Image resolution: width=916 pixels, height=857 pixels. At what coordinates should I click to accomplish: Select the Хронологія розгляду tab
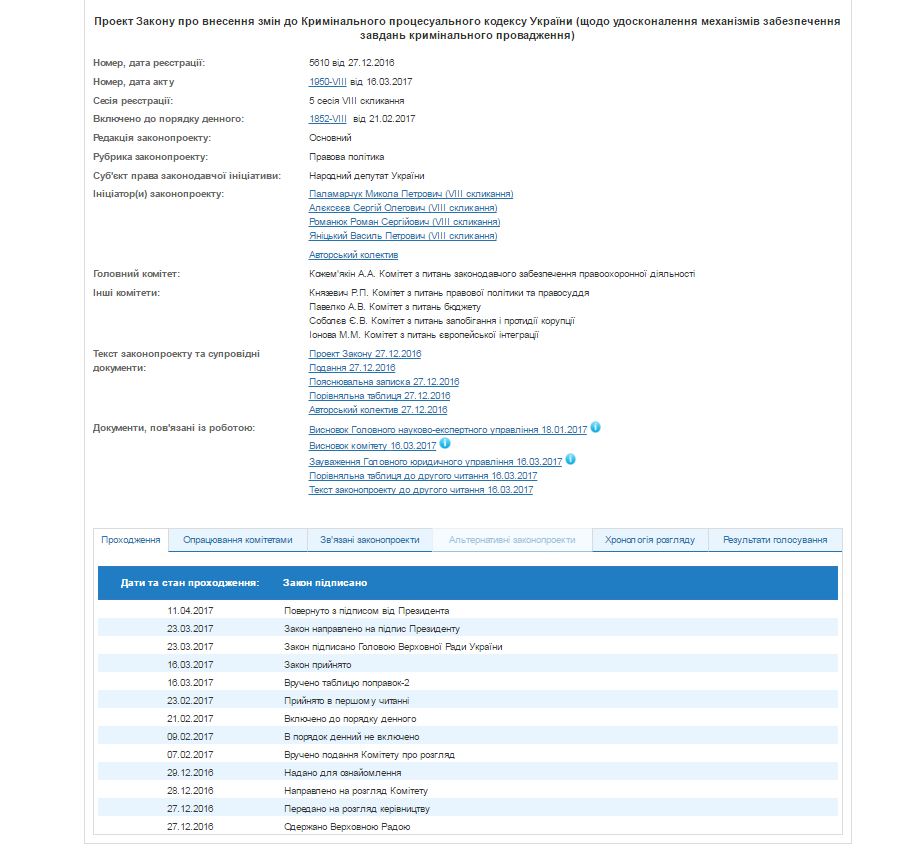pos(650,540)
